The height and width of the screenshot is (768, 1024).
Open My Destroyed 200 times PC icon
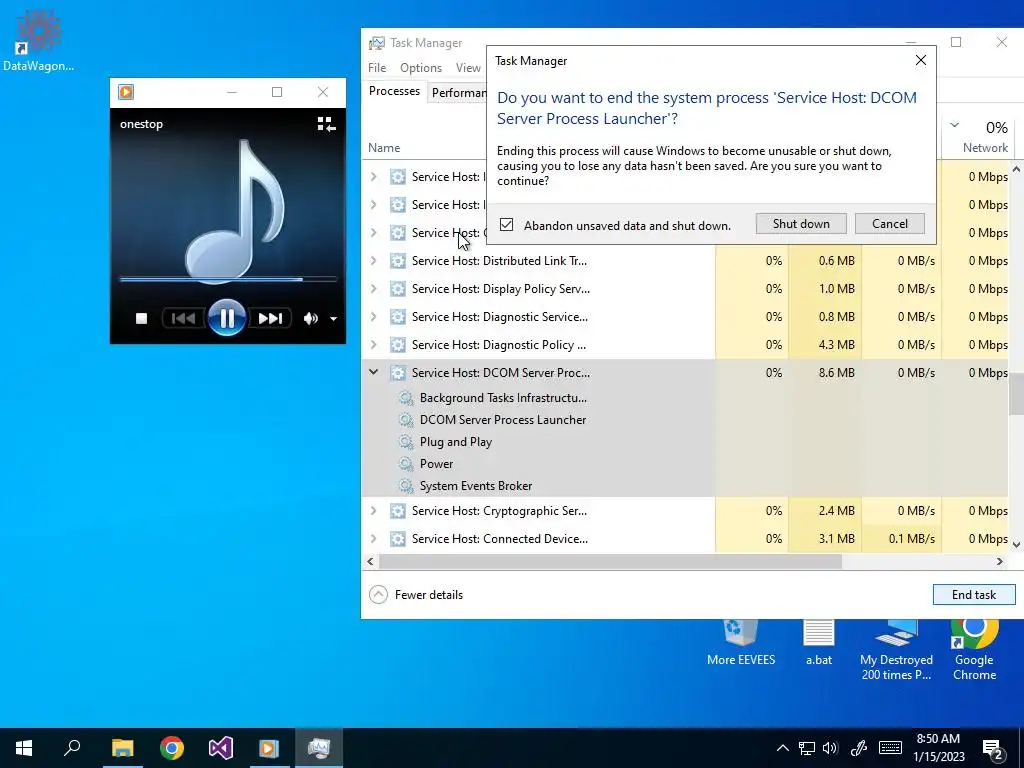(x=896, y=650)
